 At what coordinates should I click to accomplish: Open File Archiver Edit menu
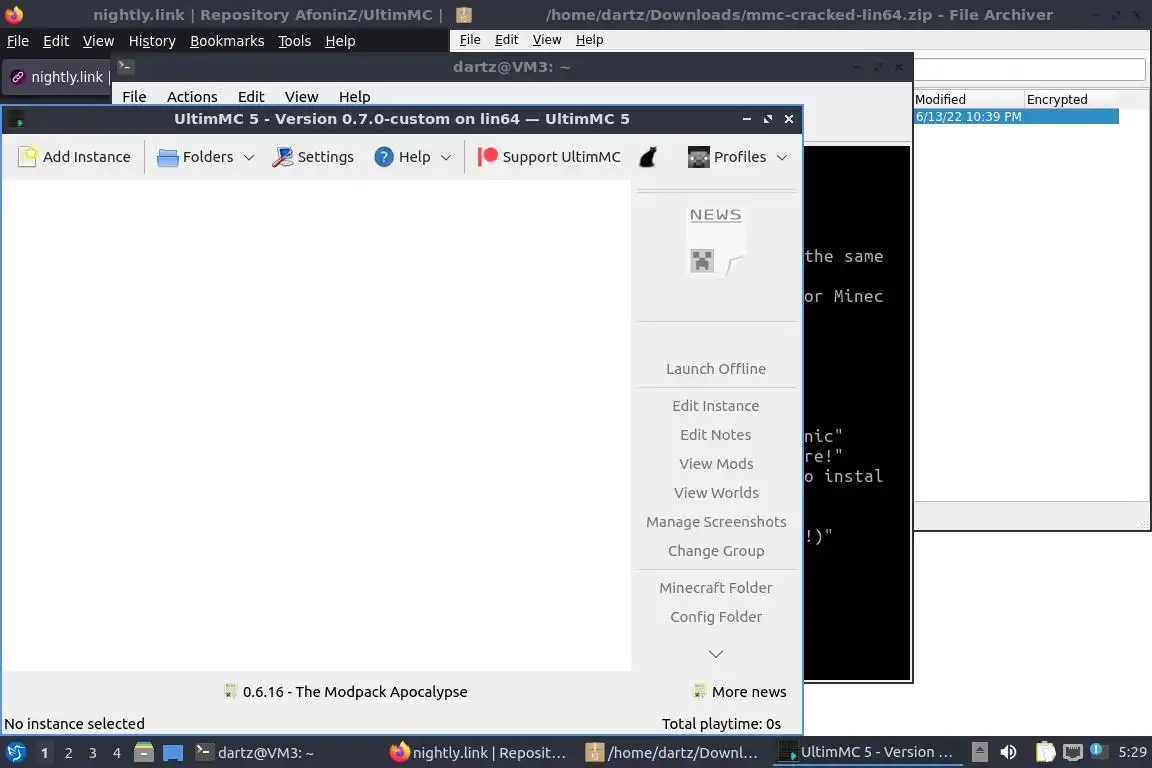(x=506, y=40)
